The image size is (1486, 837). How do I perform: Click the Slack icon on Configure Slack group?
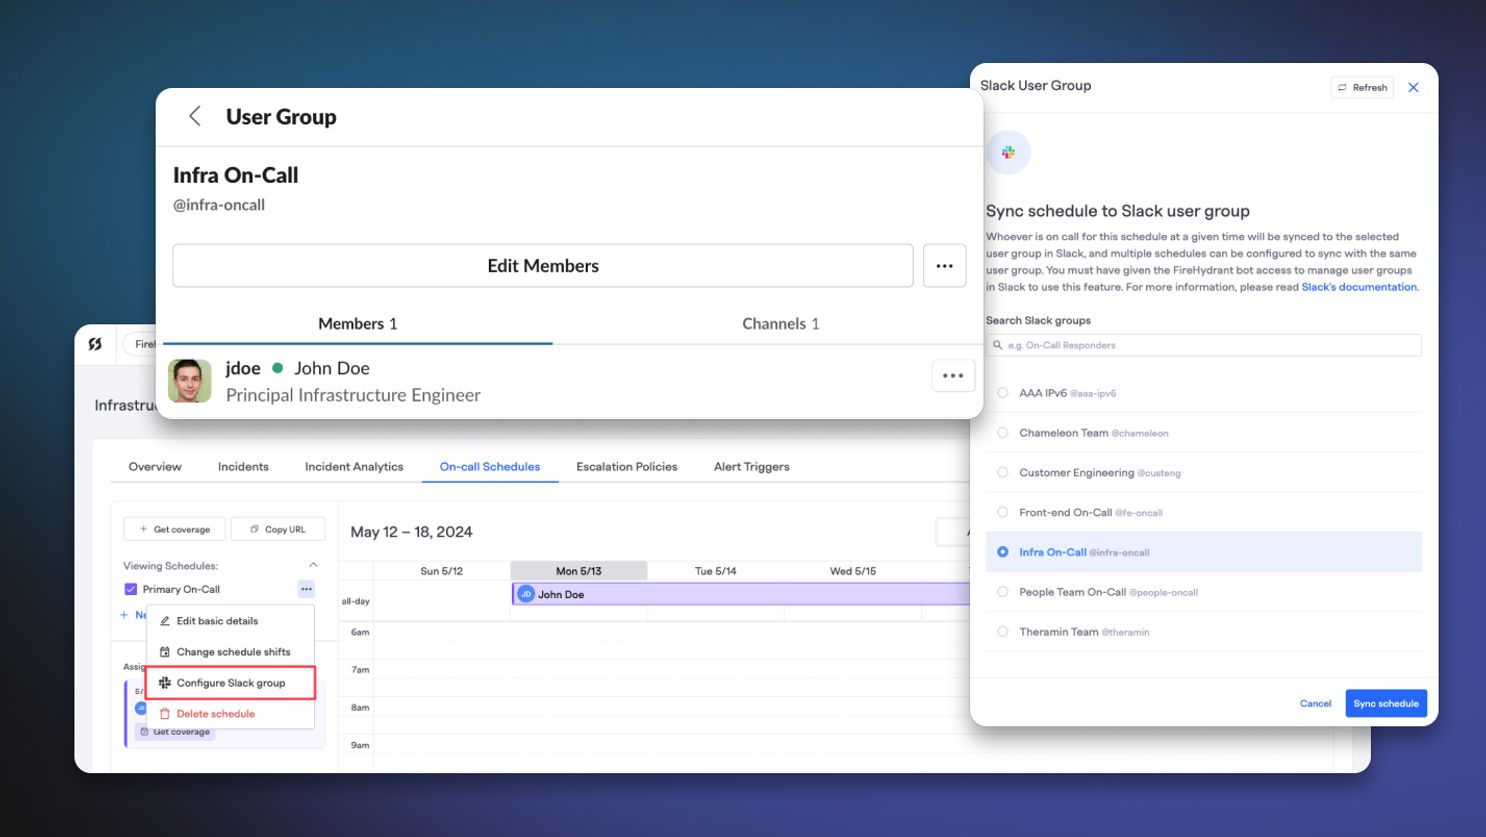(165, 683)
